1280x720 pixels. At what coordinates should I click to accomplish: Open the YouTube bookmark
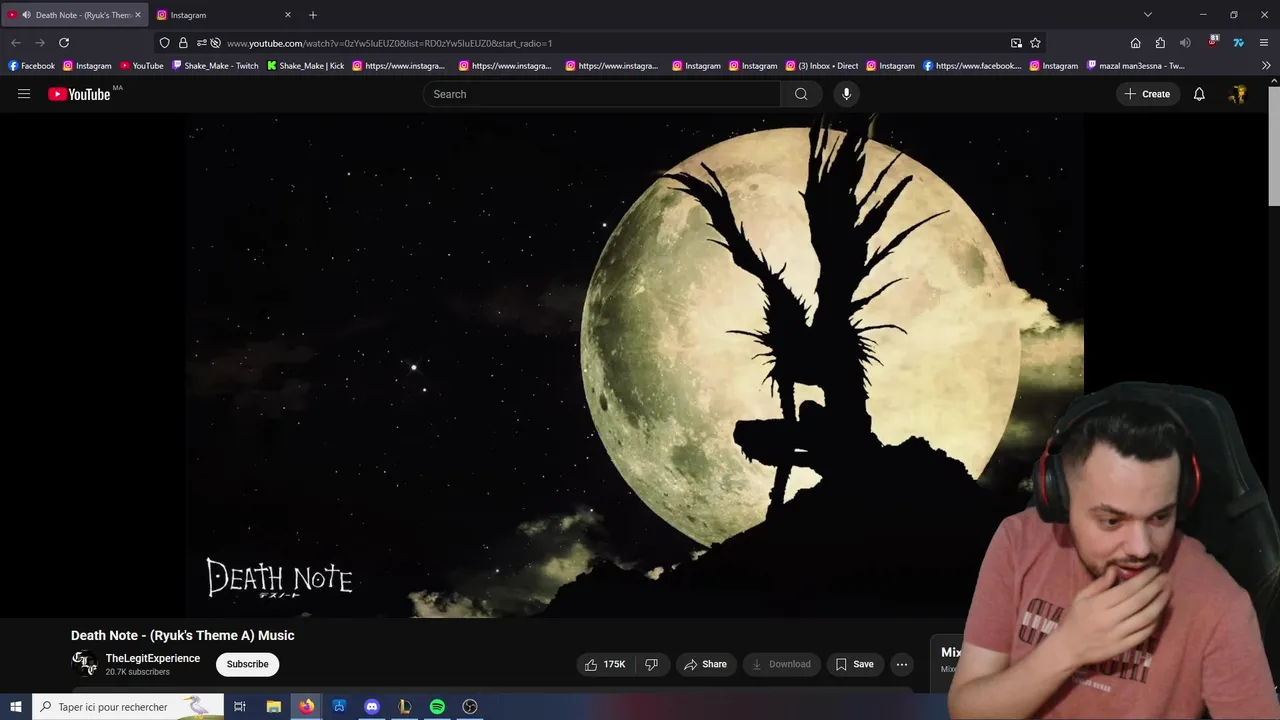coord(142,66)
